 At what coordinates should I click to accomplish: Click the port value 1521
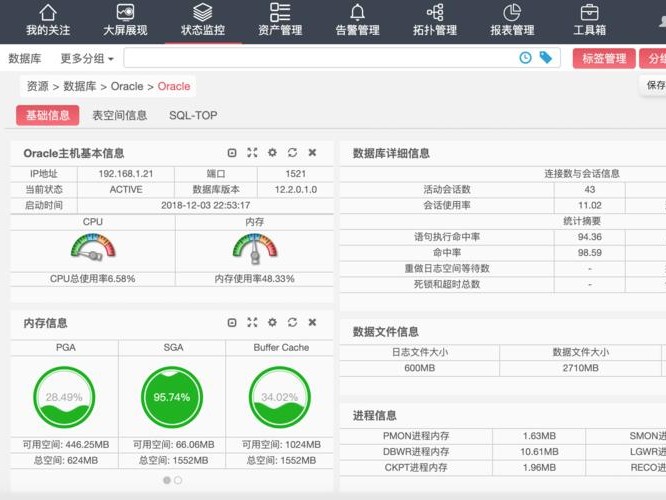click(296, 174)
